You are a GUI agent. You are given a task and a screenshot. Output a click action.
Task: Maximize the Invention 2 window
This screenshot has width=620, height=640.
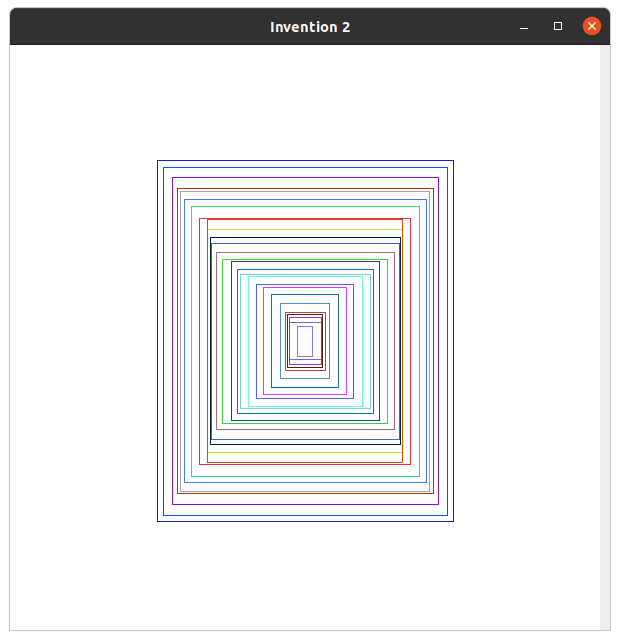click(x=558, y=27)
